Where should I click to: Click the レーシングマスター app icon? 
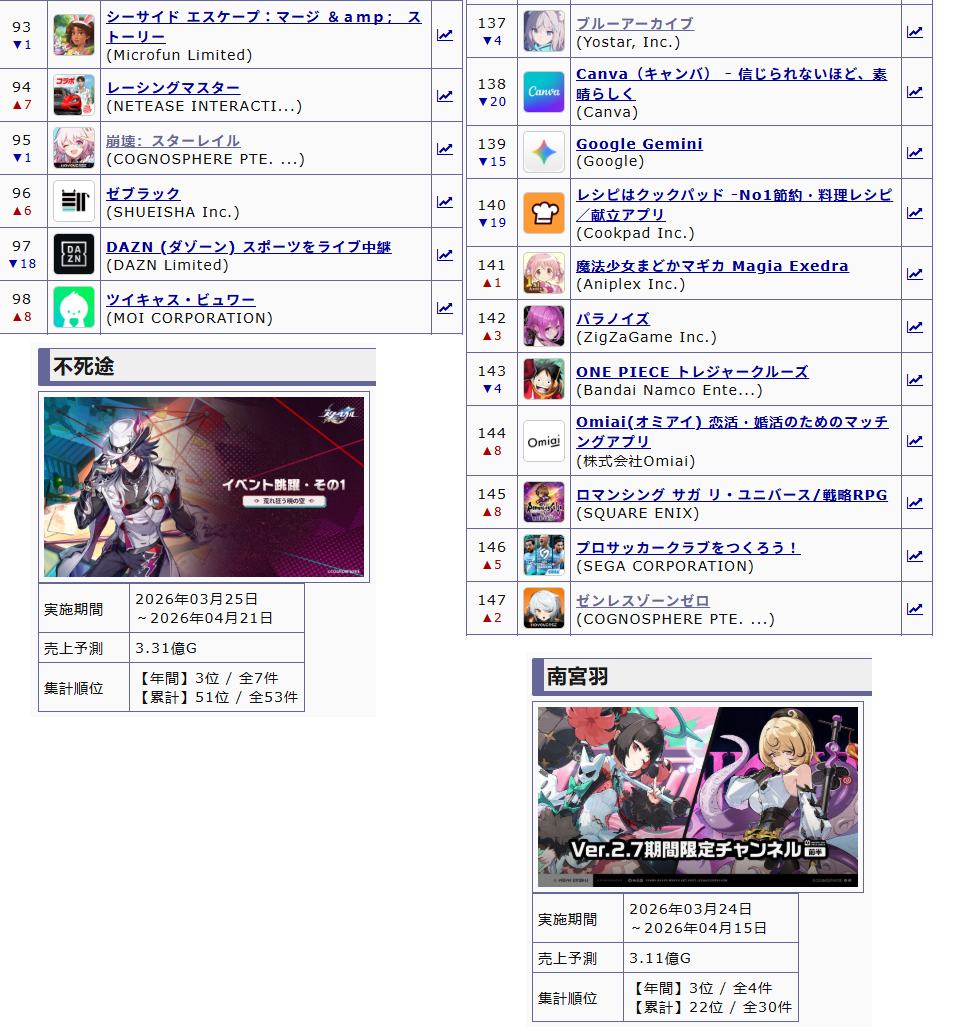(74, 95)
